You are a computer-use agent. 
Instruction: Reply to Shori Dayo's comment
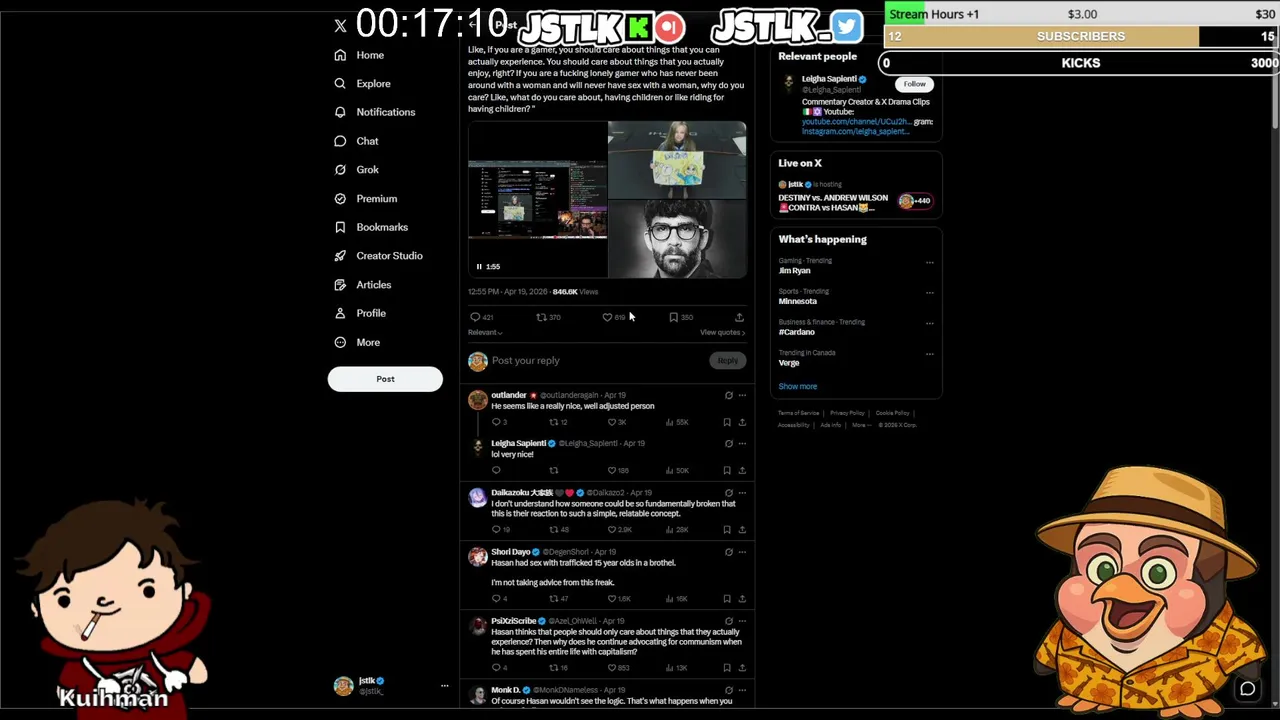point(496,598)
